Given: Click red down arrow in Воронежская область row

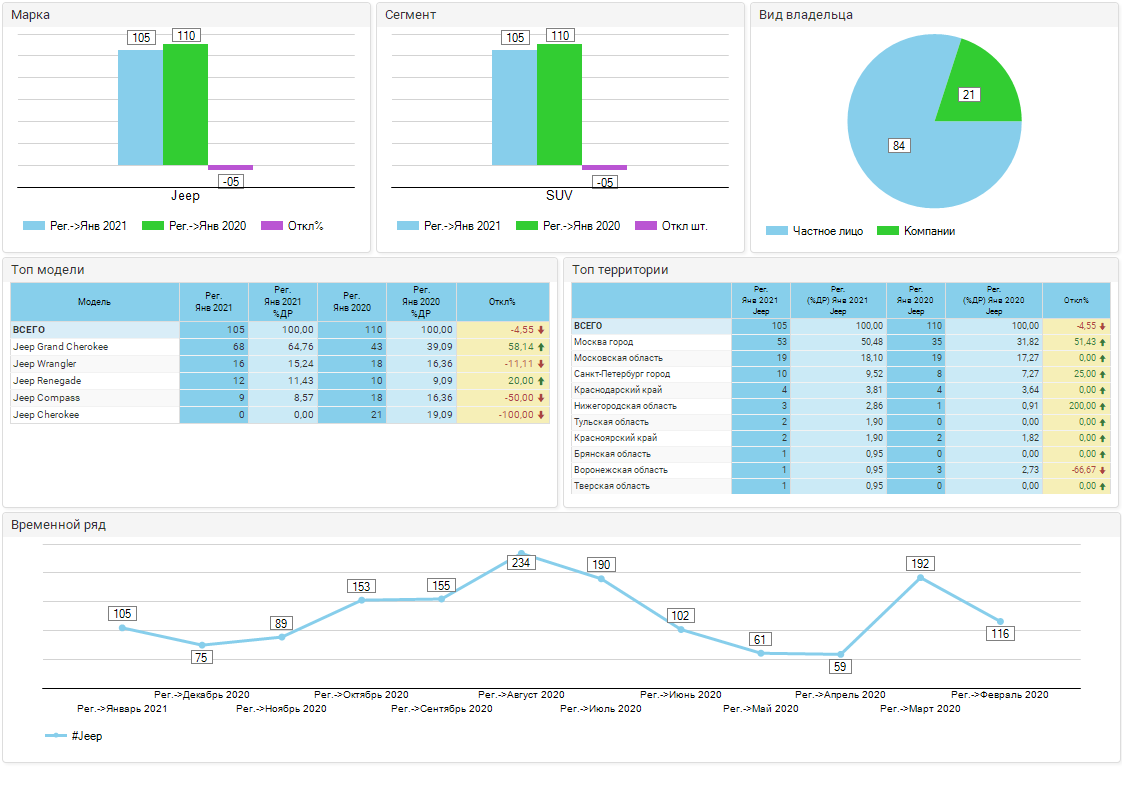Looking at the screenshot, I should pyautogui.click(x=1102, y=470).
